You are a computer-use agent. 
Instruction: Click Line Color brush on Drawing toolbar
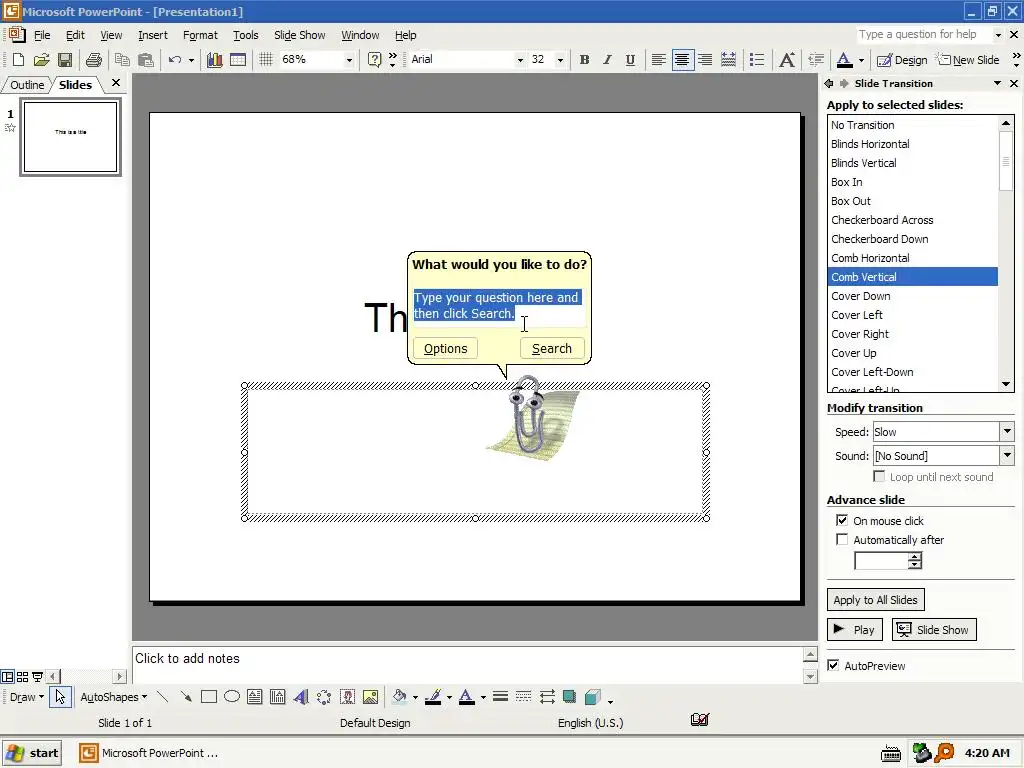432,697
